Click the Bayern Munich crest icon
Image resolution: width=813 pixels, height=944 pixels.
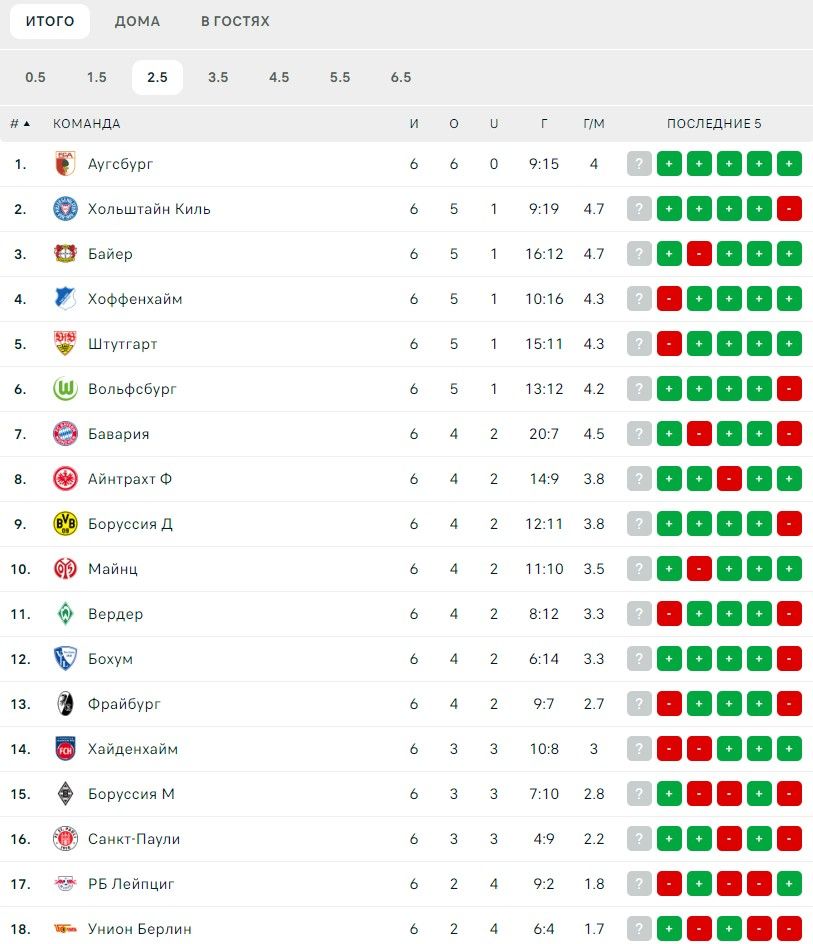(65, 434)
